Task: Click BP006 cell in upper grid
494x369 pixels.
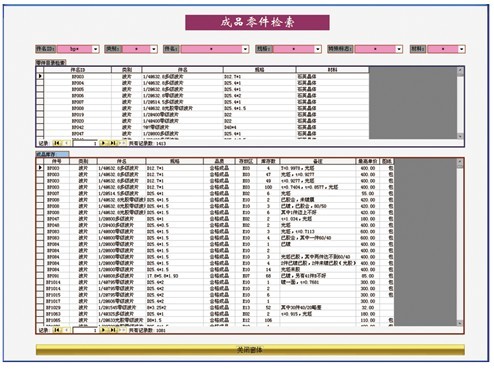Action: [78, 95]
